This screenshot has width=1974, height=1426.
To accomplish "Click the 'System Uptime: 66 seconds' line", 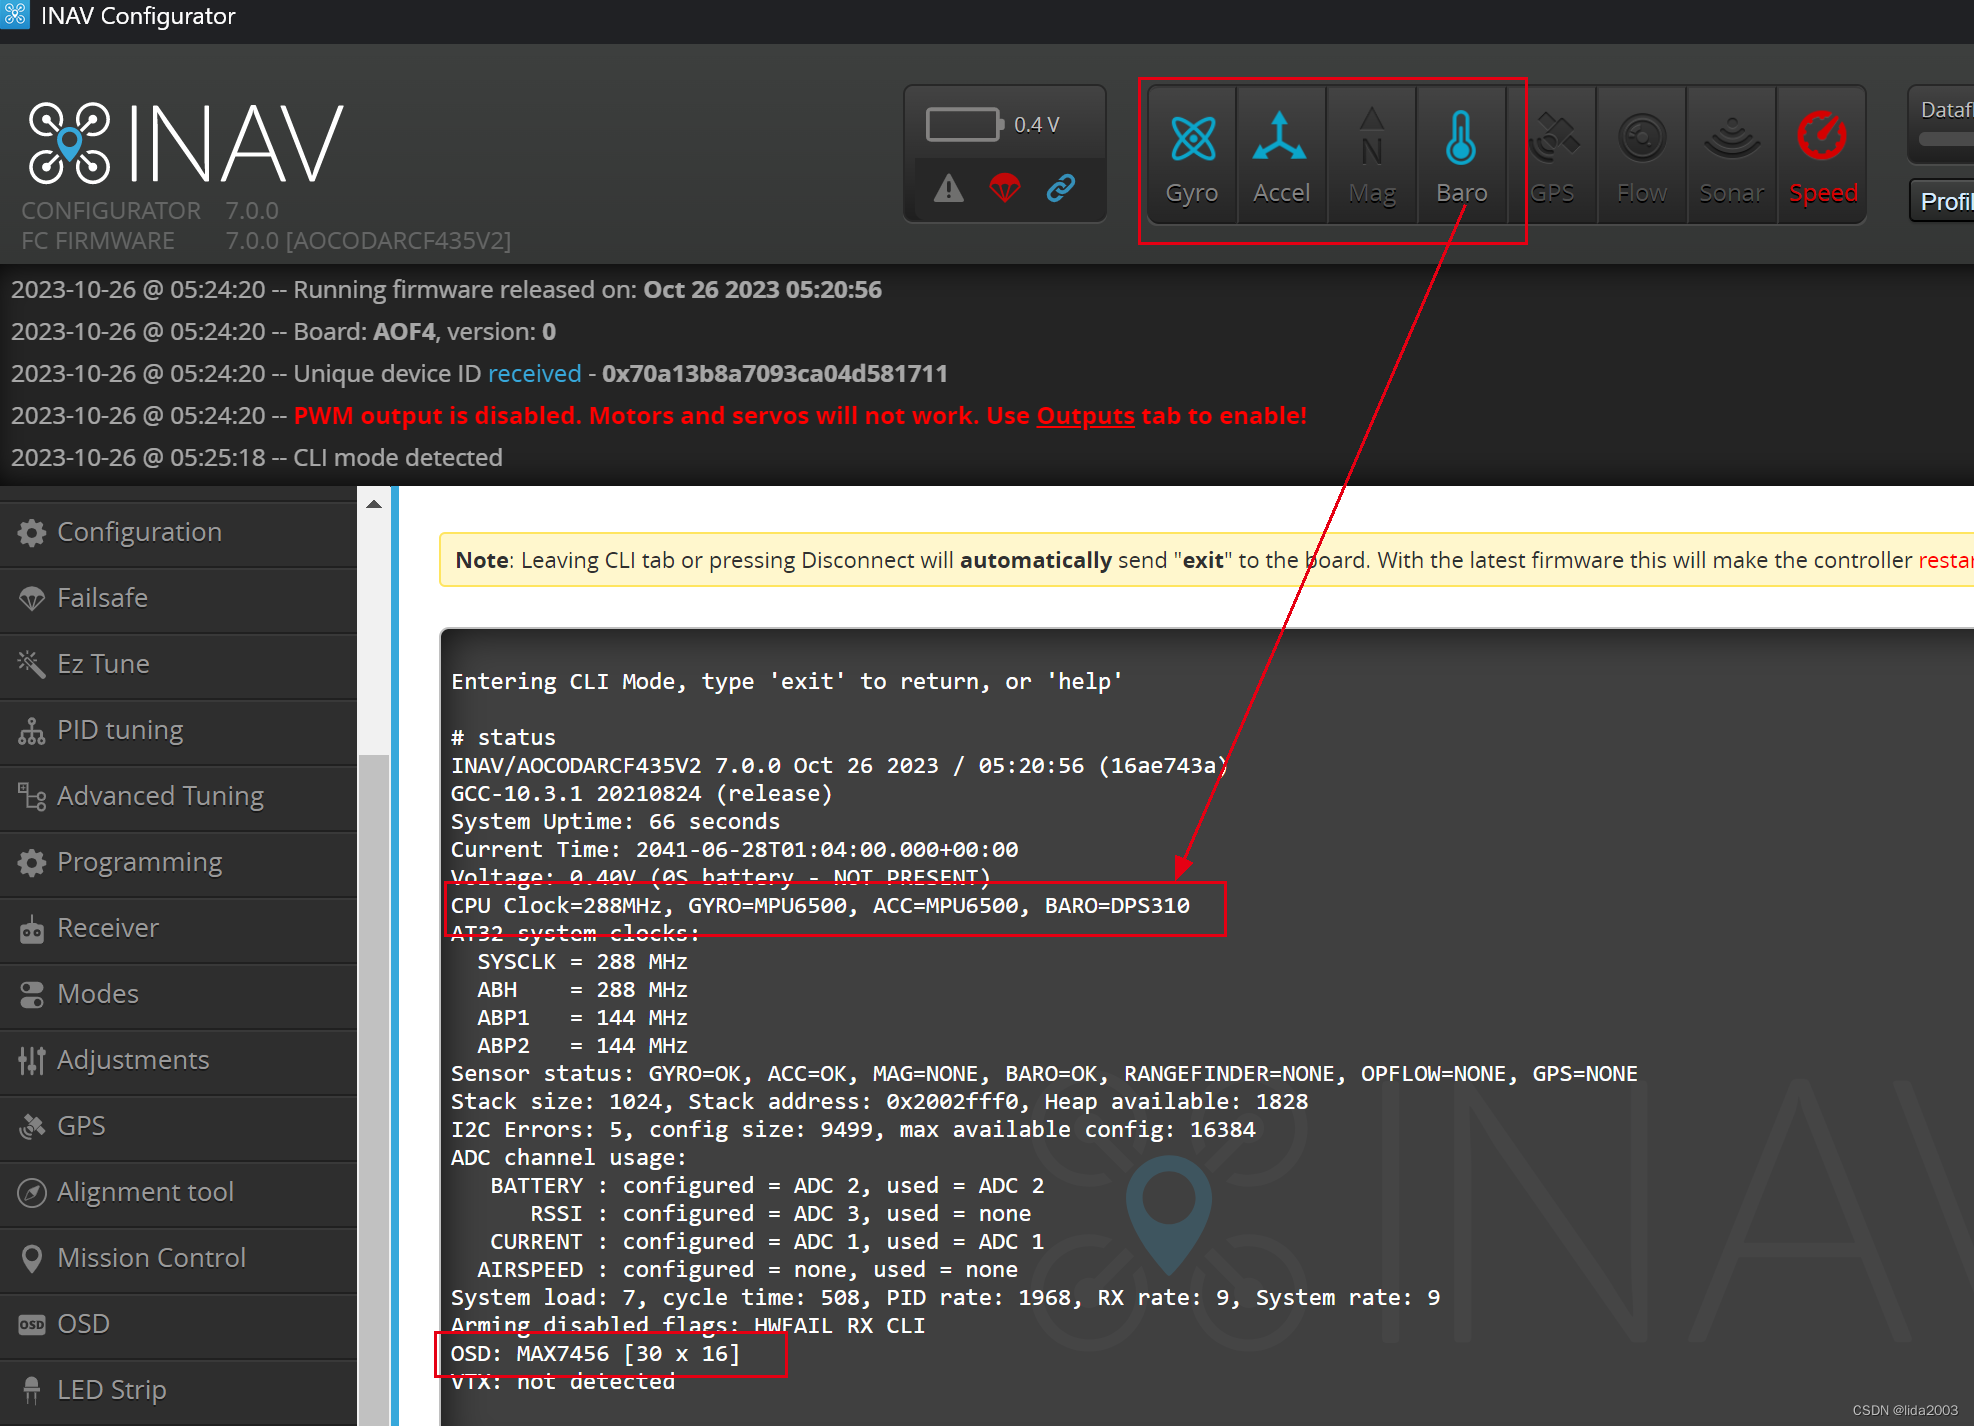I will (615, 821).
